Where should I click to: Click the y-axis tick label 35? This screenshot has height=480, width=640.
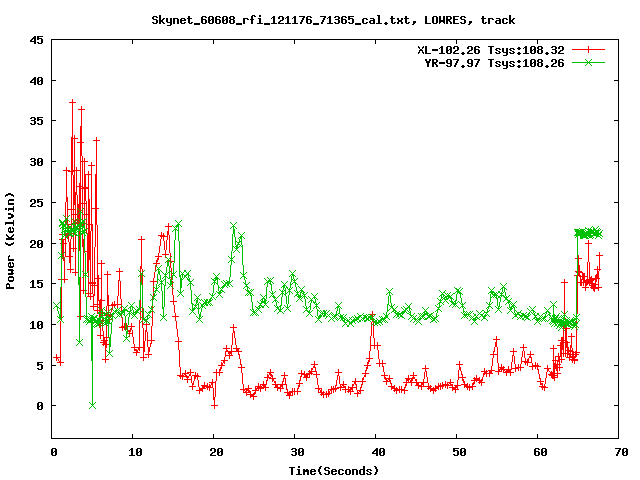point(36,121)
